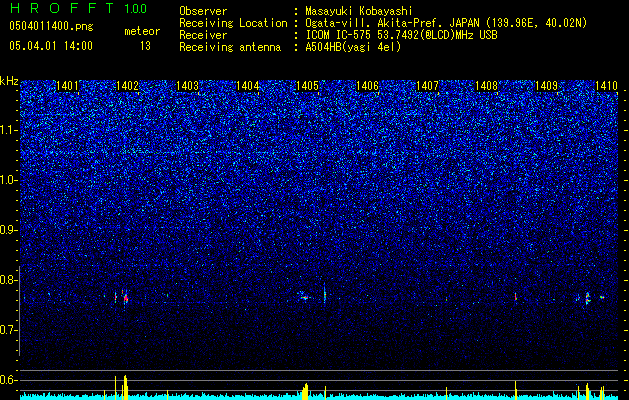Image resolution: width=629 pixels, height=400 pixels.
Task: Click antenna value A504HB(yagi 4el)
Action: 353,47
